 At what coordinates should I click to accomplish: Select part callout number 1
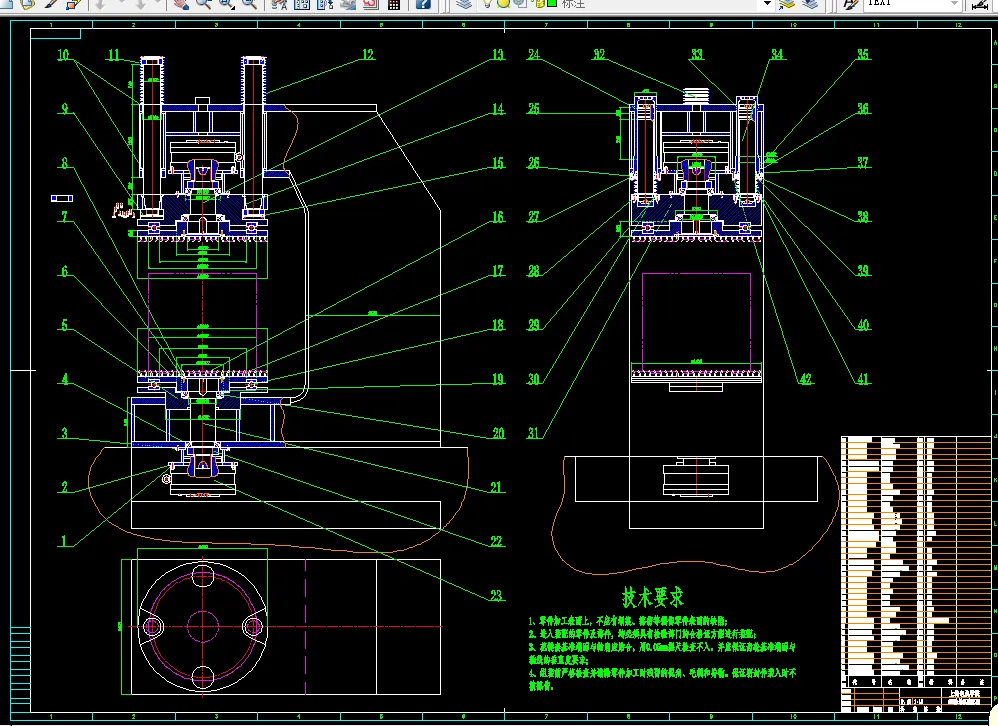click(63, 541)
